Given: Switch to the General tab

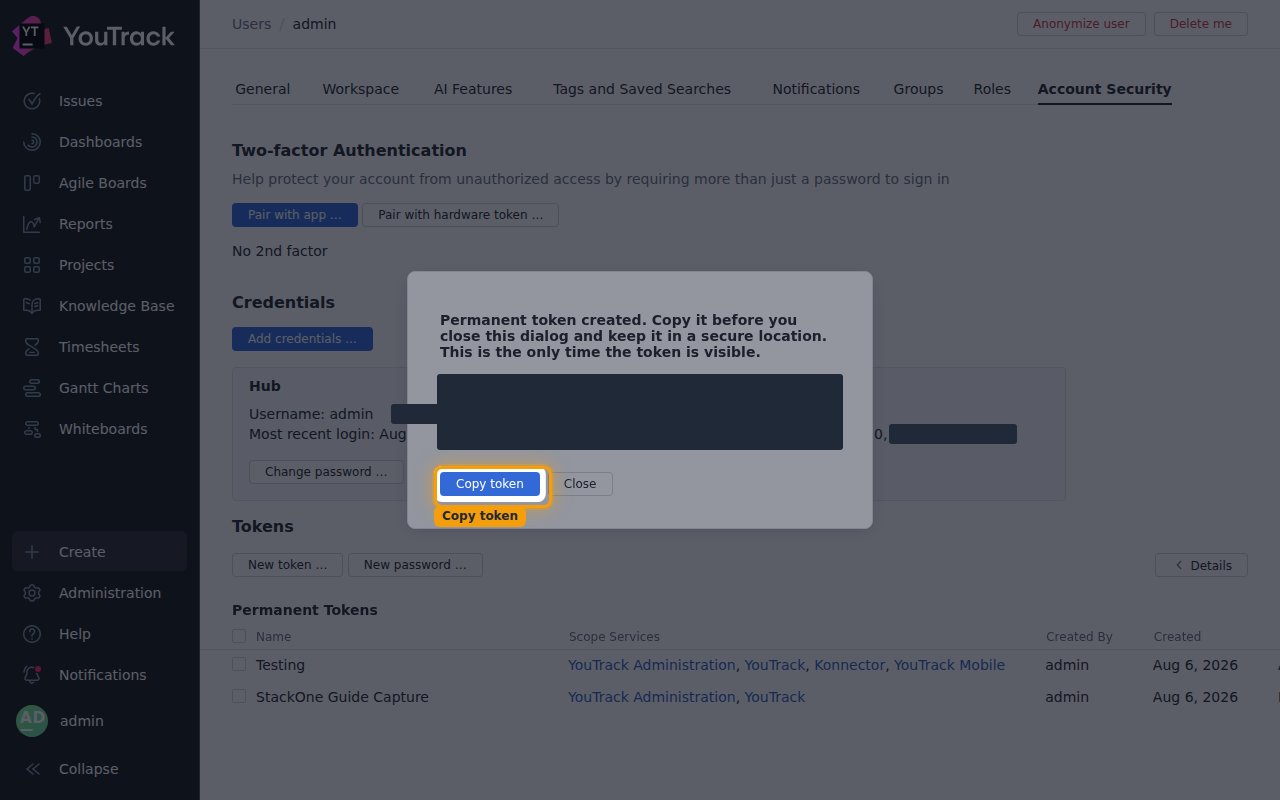Looking at the screenshot, I should click(x=263, y=89).
